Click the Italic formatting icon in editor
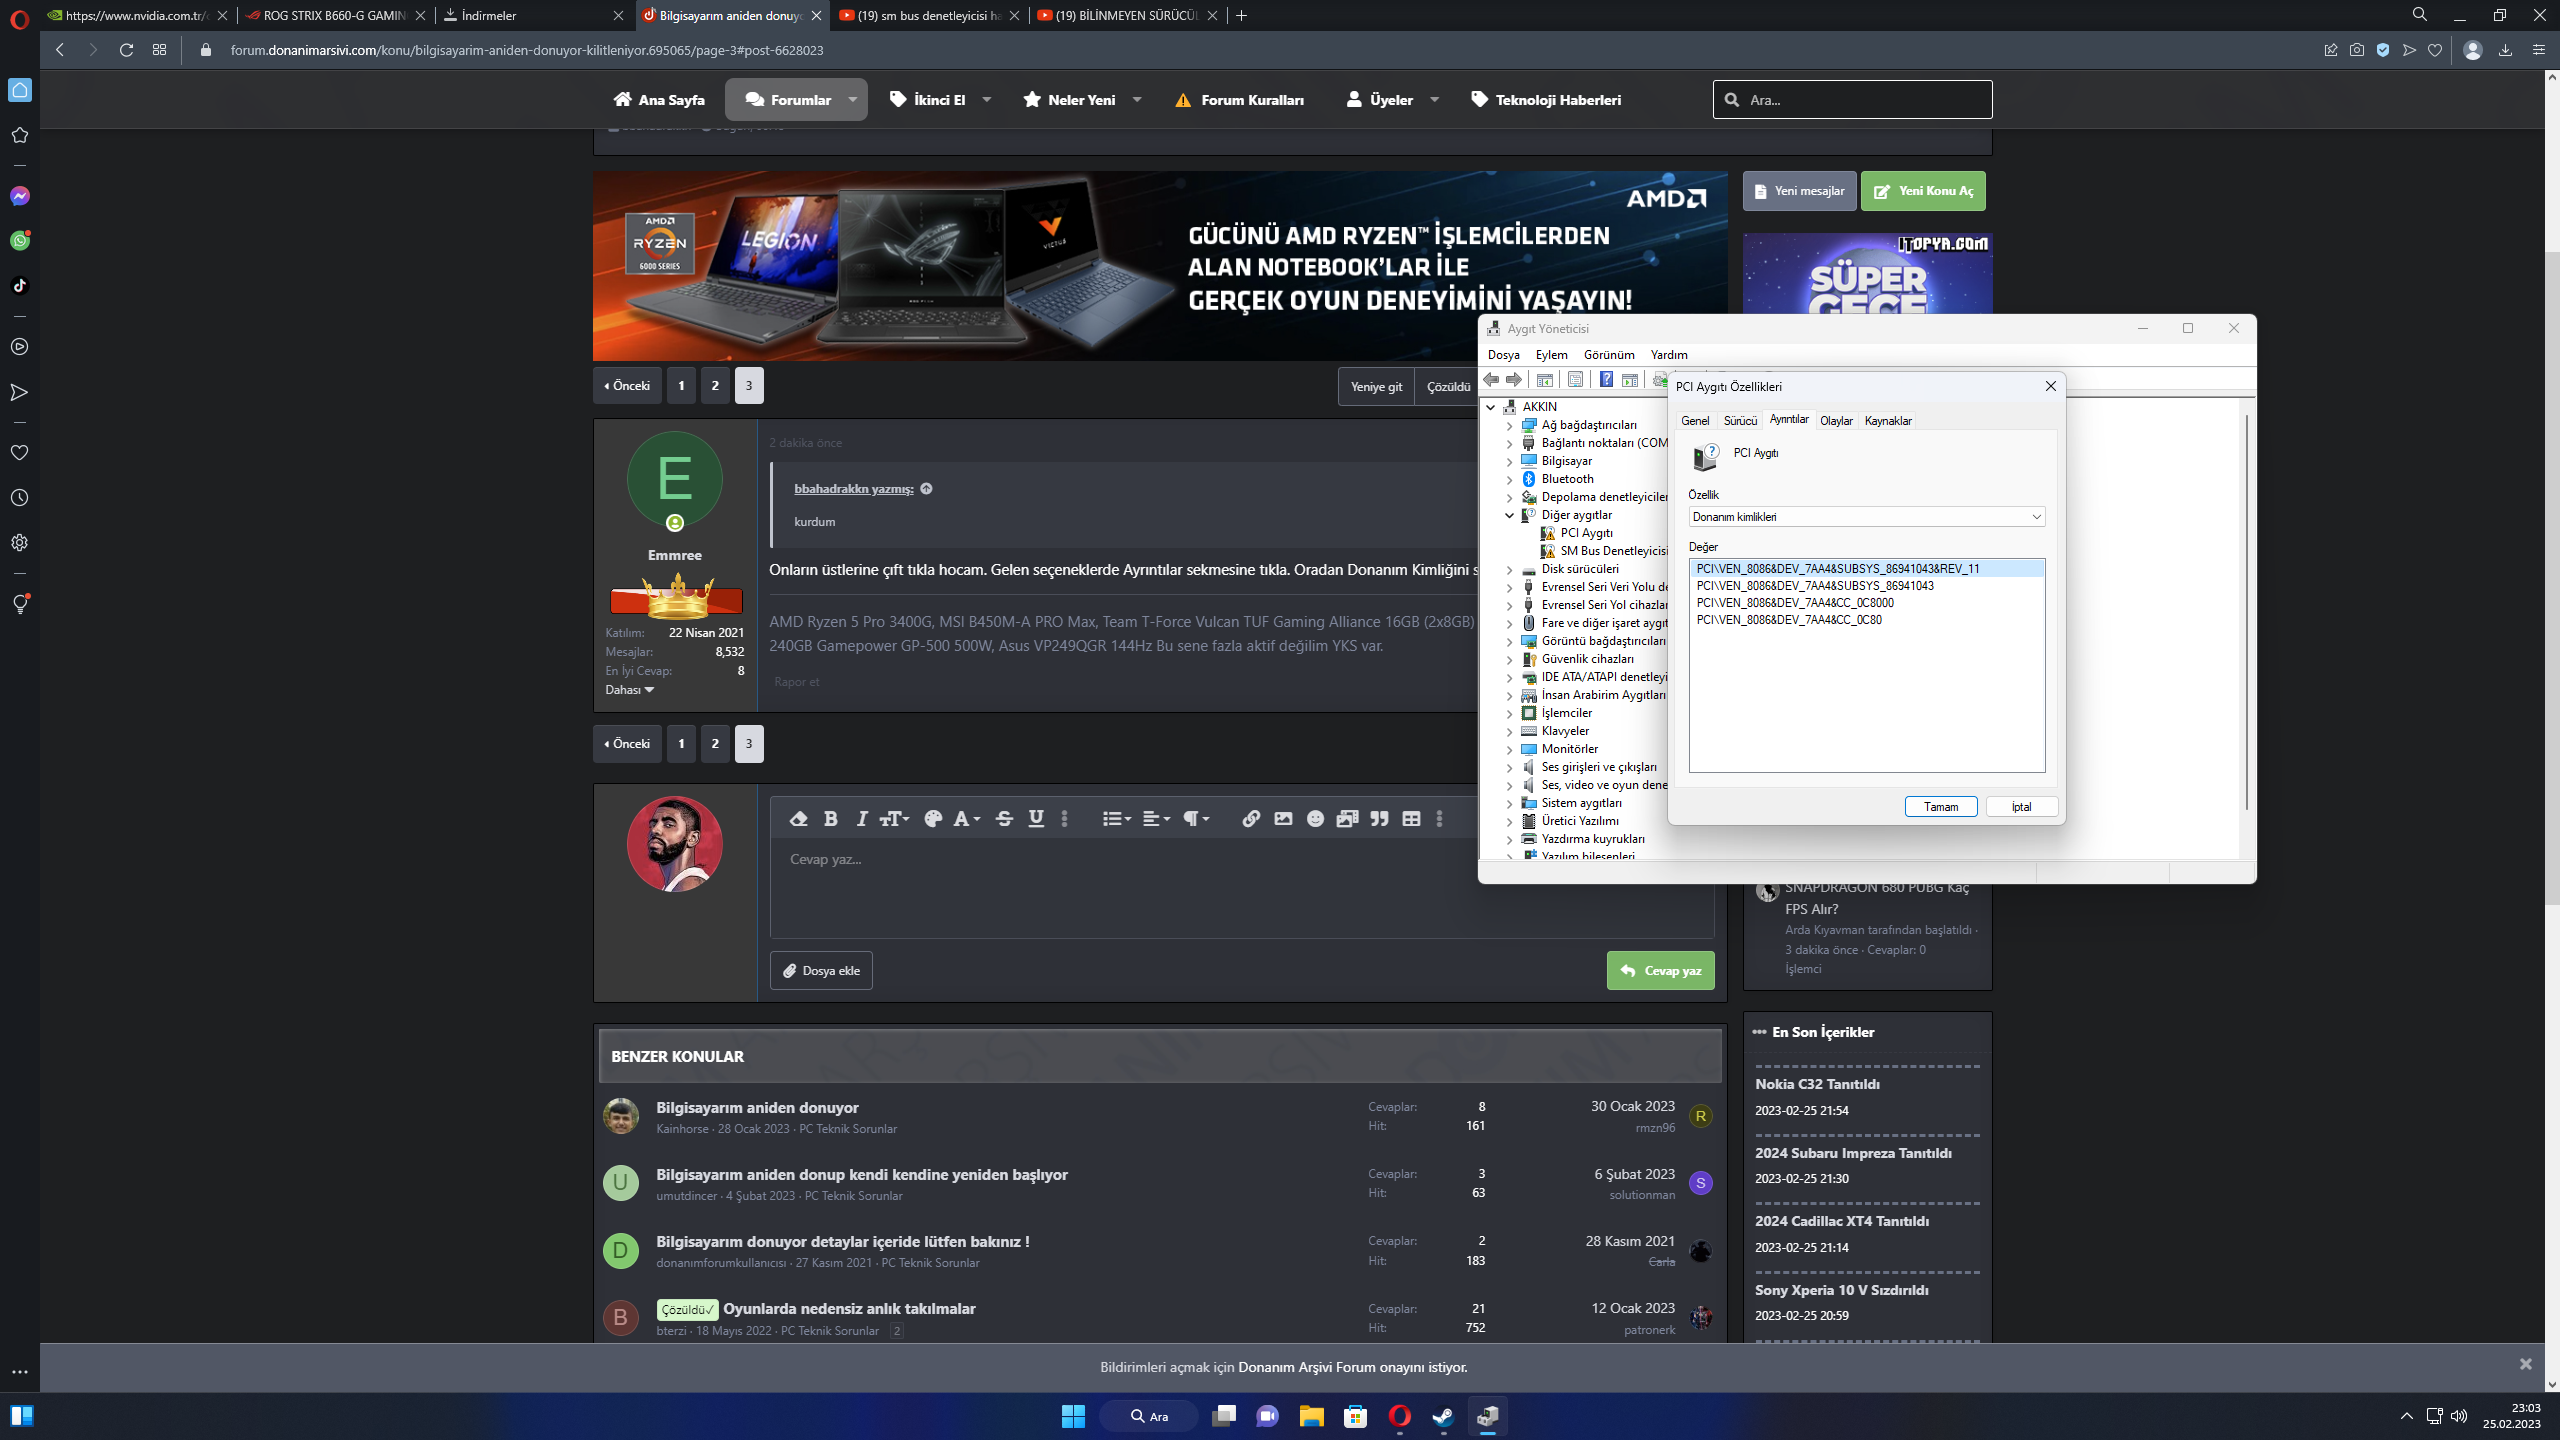Viewport: 2560px width, 1440px height. click(x=861, y=819)
